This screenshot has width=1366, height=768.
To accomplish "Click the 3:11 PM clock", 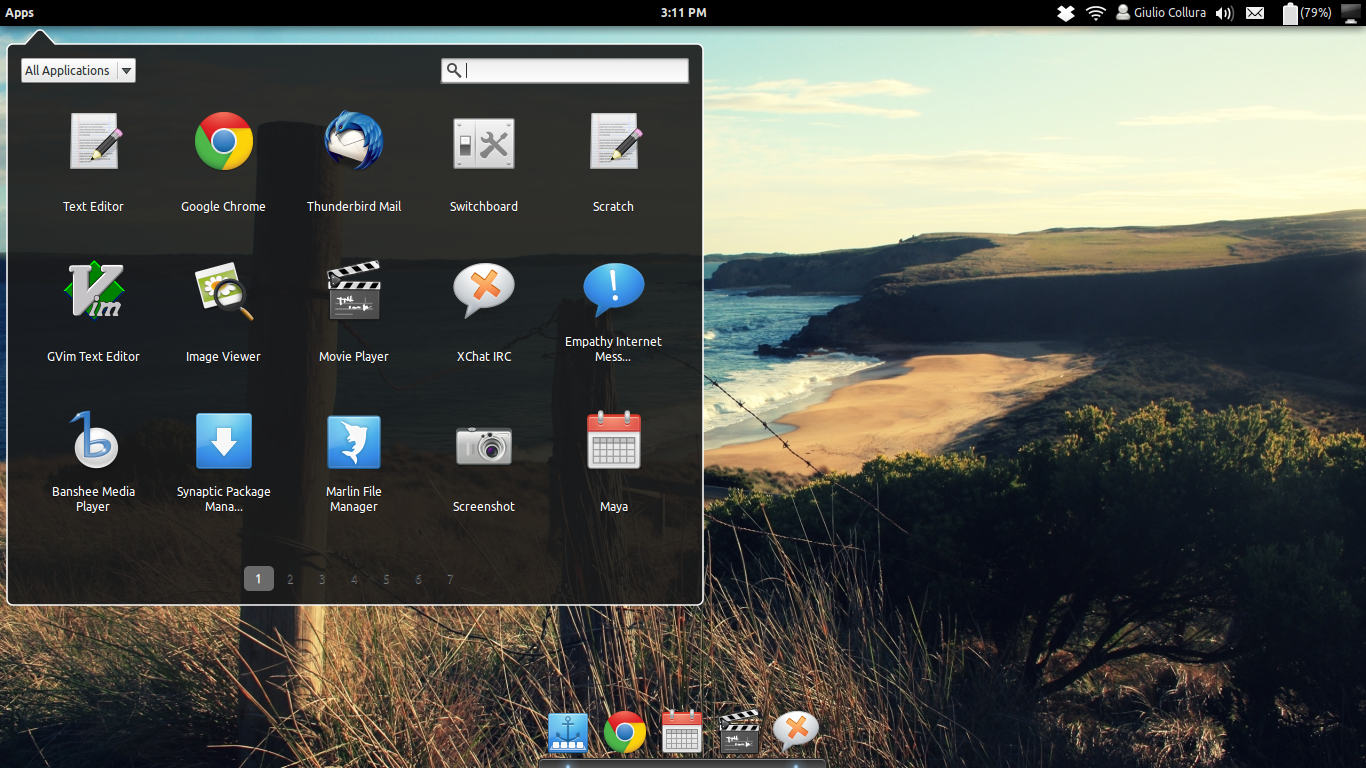I will [683, 13].
